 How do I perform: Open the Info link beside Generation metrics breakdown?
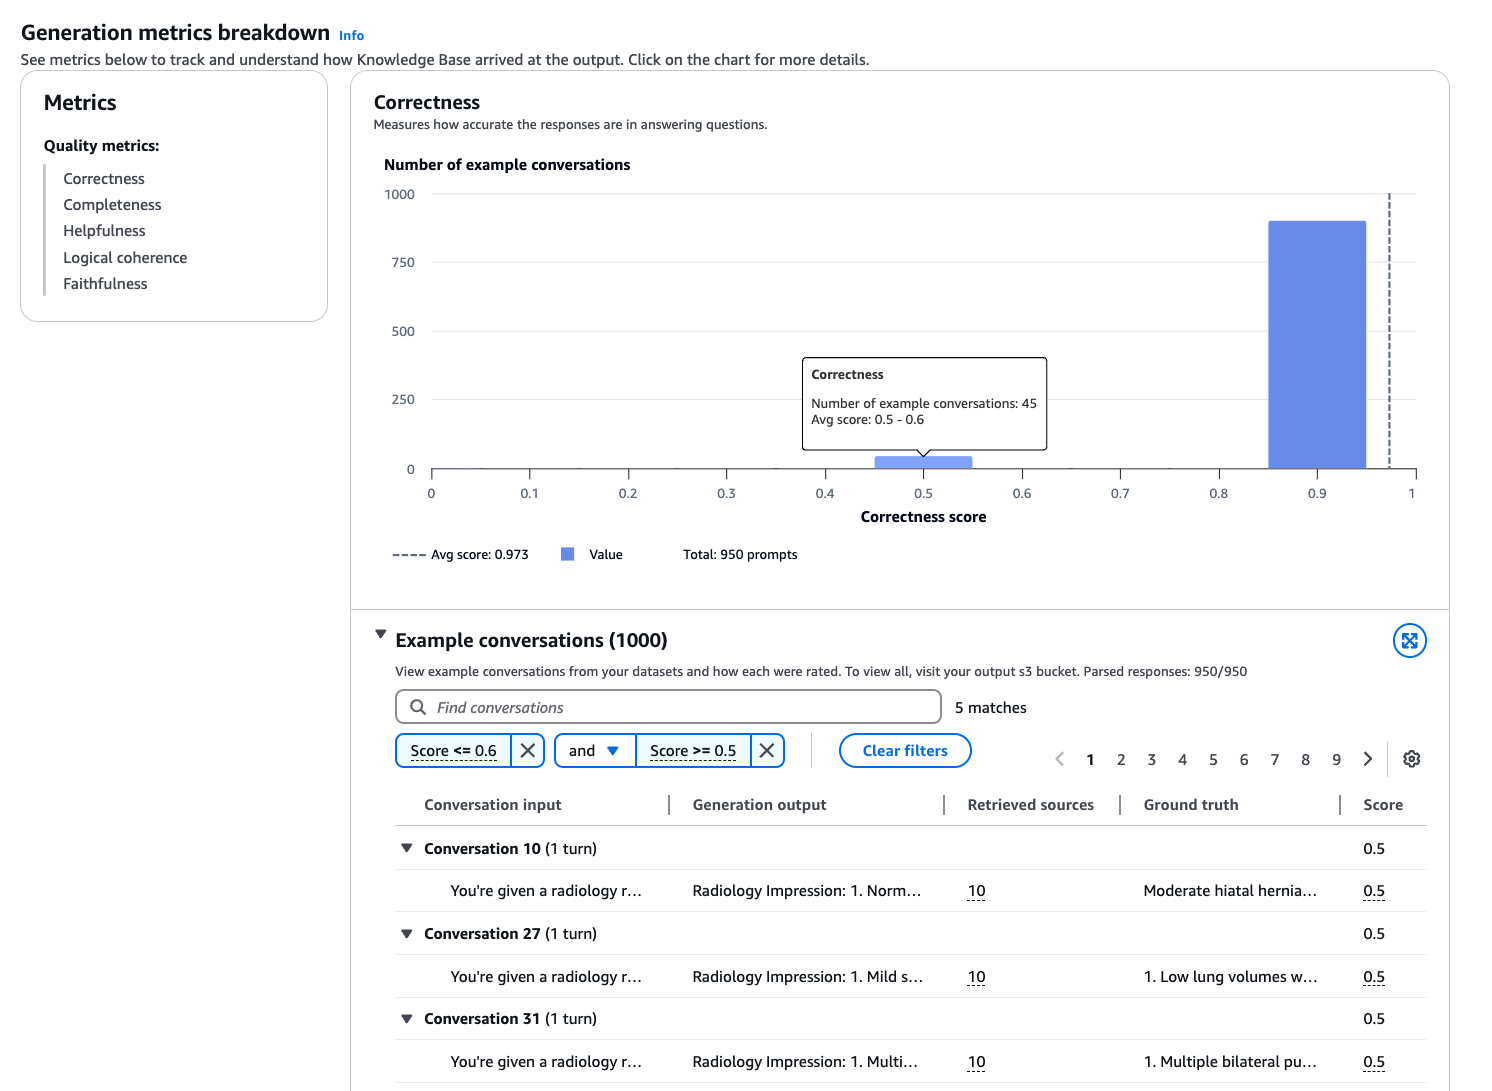click(x=351, y=35)
